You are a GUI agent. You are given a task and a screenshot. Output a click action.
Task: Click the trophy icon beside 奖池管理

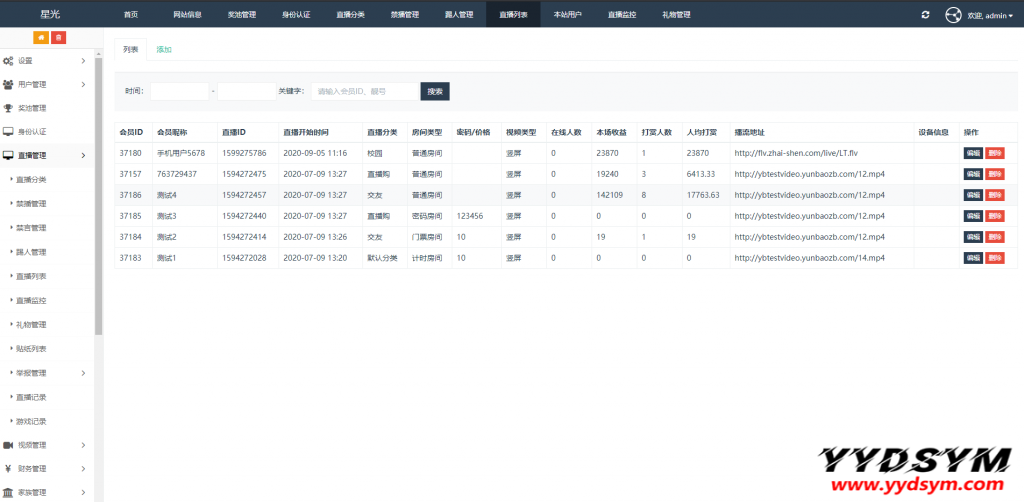[8, 108]
